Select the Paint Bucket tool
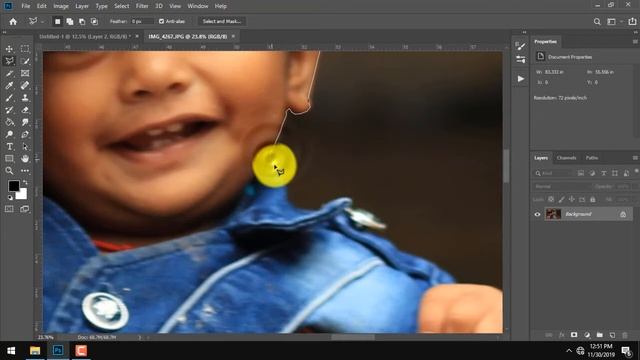Viewport: 640px width, 360px height. pos(9,122)
